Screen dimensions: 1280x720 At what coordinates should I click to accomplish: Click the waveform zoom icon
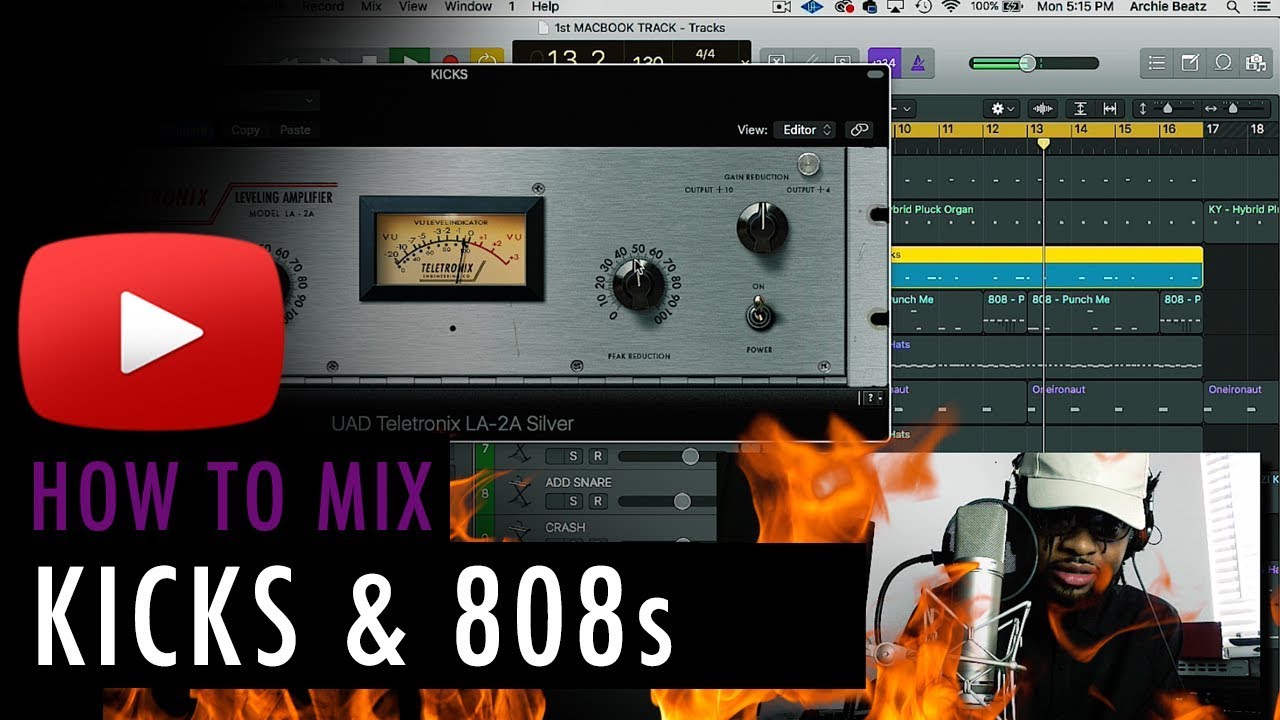(x=1042, y=108)
